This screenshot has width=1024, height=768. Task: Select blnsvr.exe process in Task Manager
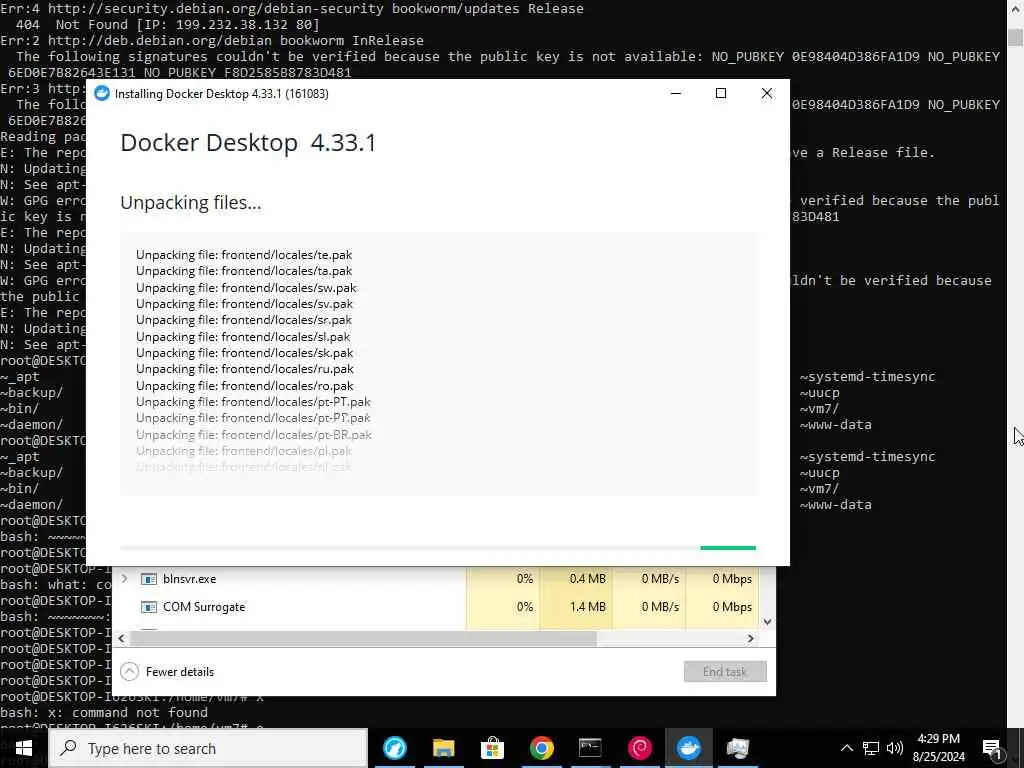coord(189,579)
